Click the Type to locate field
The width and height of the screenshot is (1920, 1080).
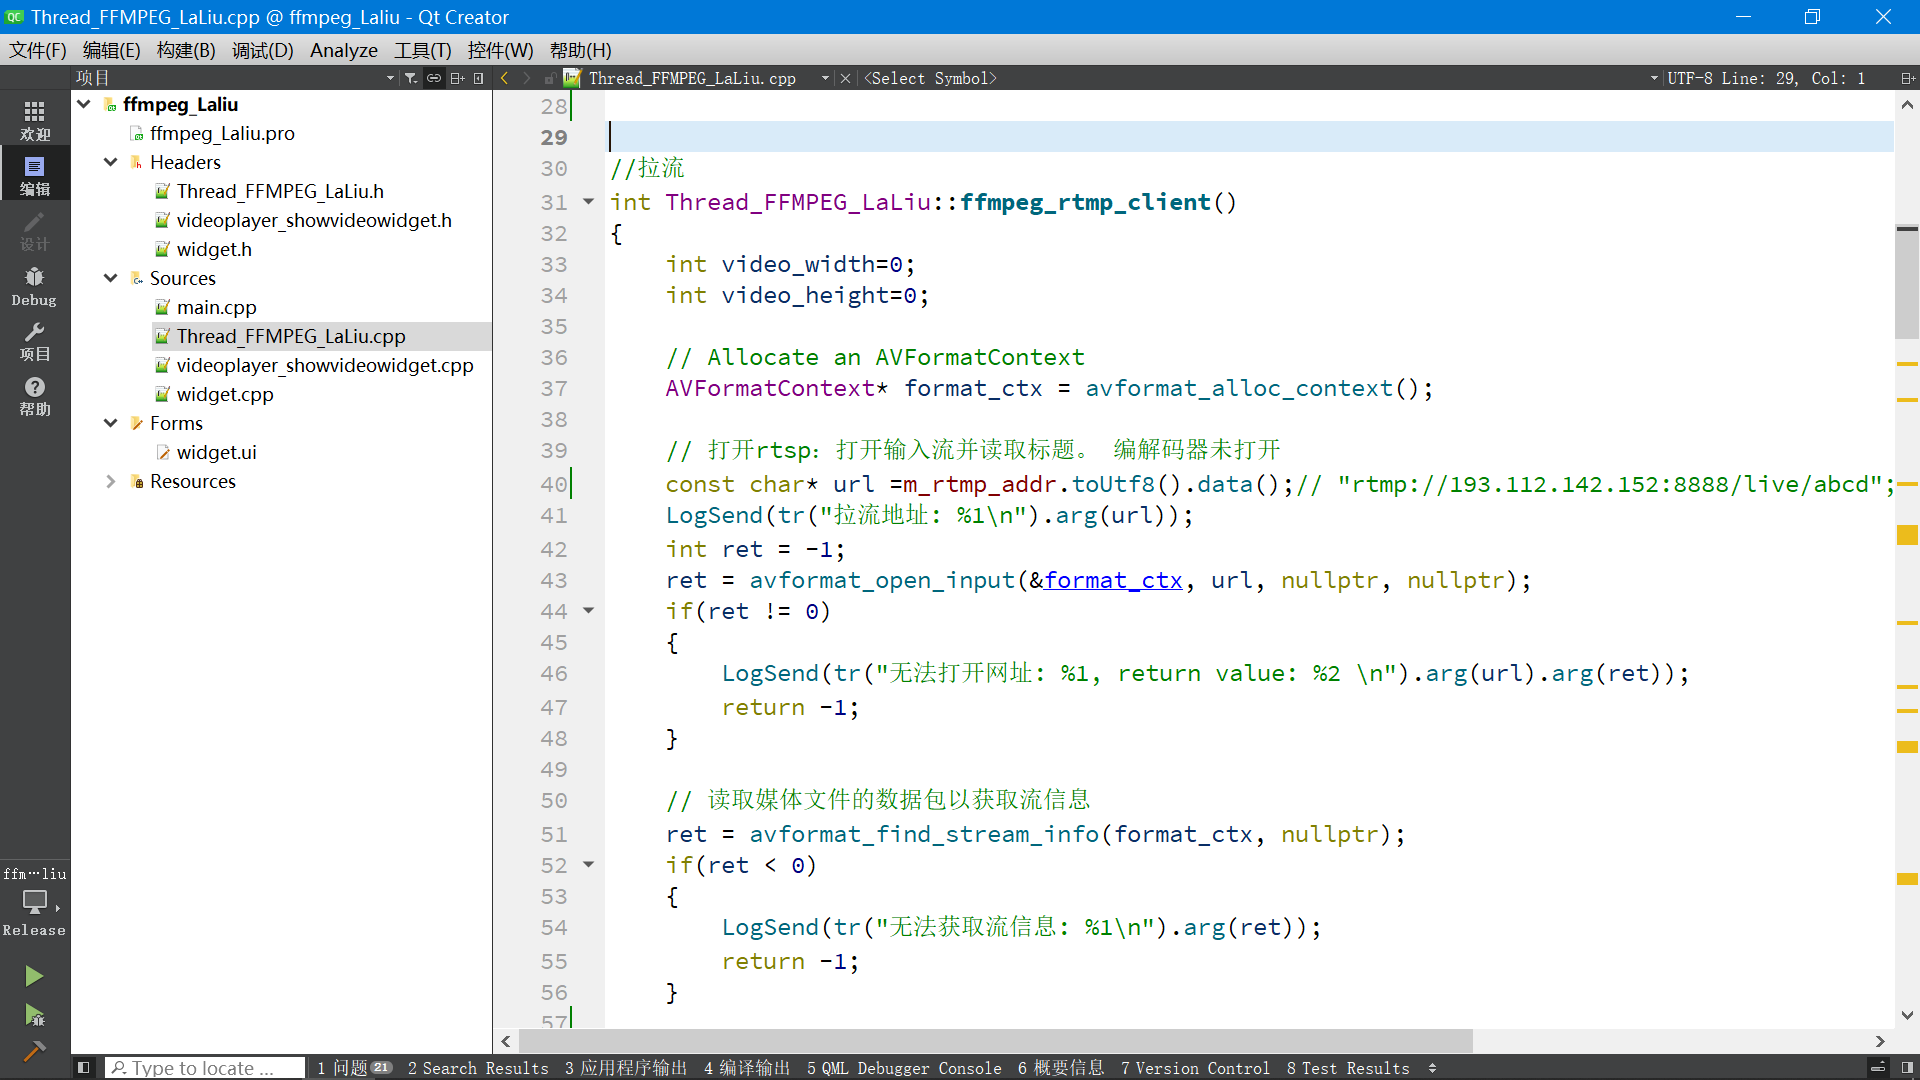[205, 1068]
